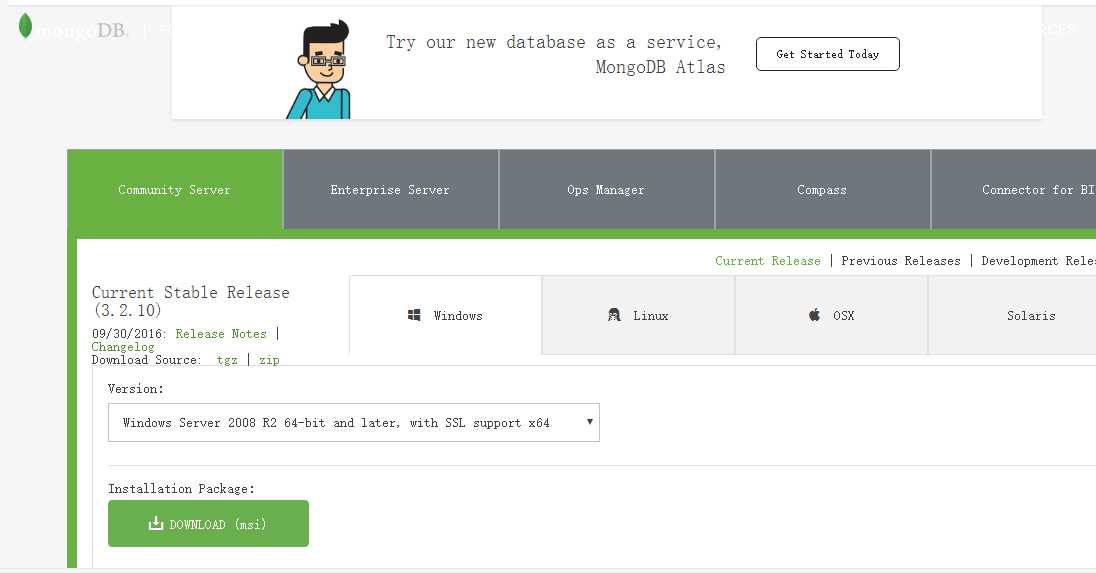Viewport: 1096px width, 573px height.
Task: Select the OSX platform tab
Action: [x=831, y=315]
